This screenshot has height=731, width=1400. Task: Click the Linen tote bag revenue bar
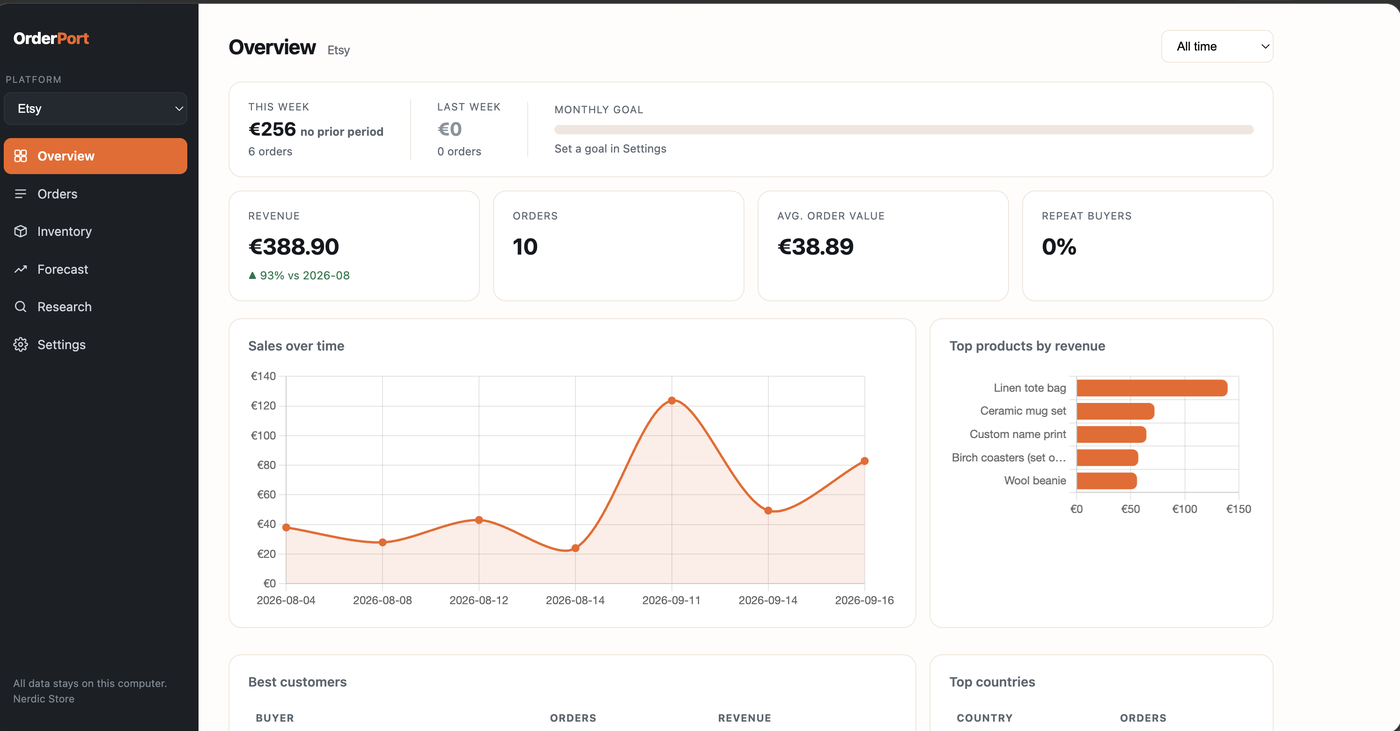pos(1152,388)
